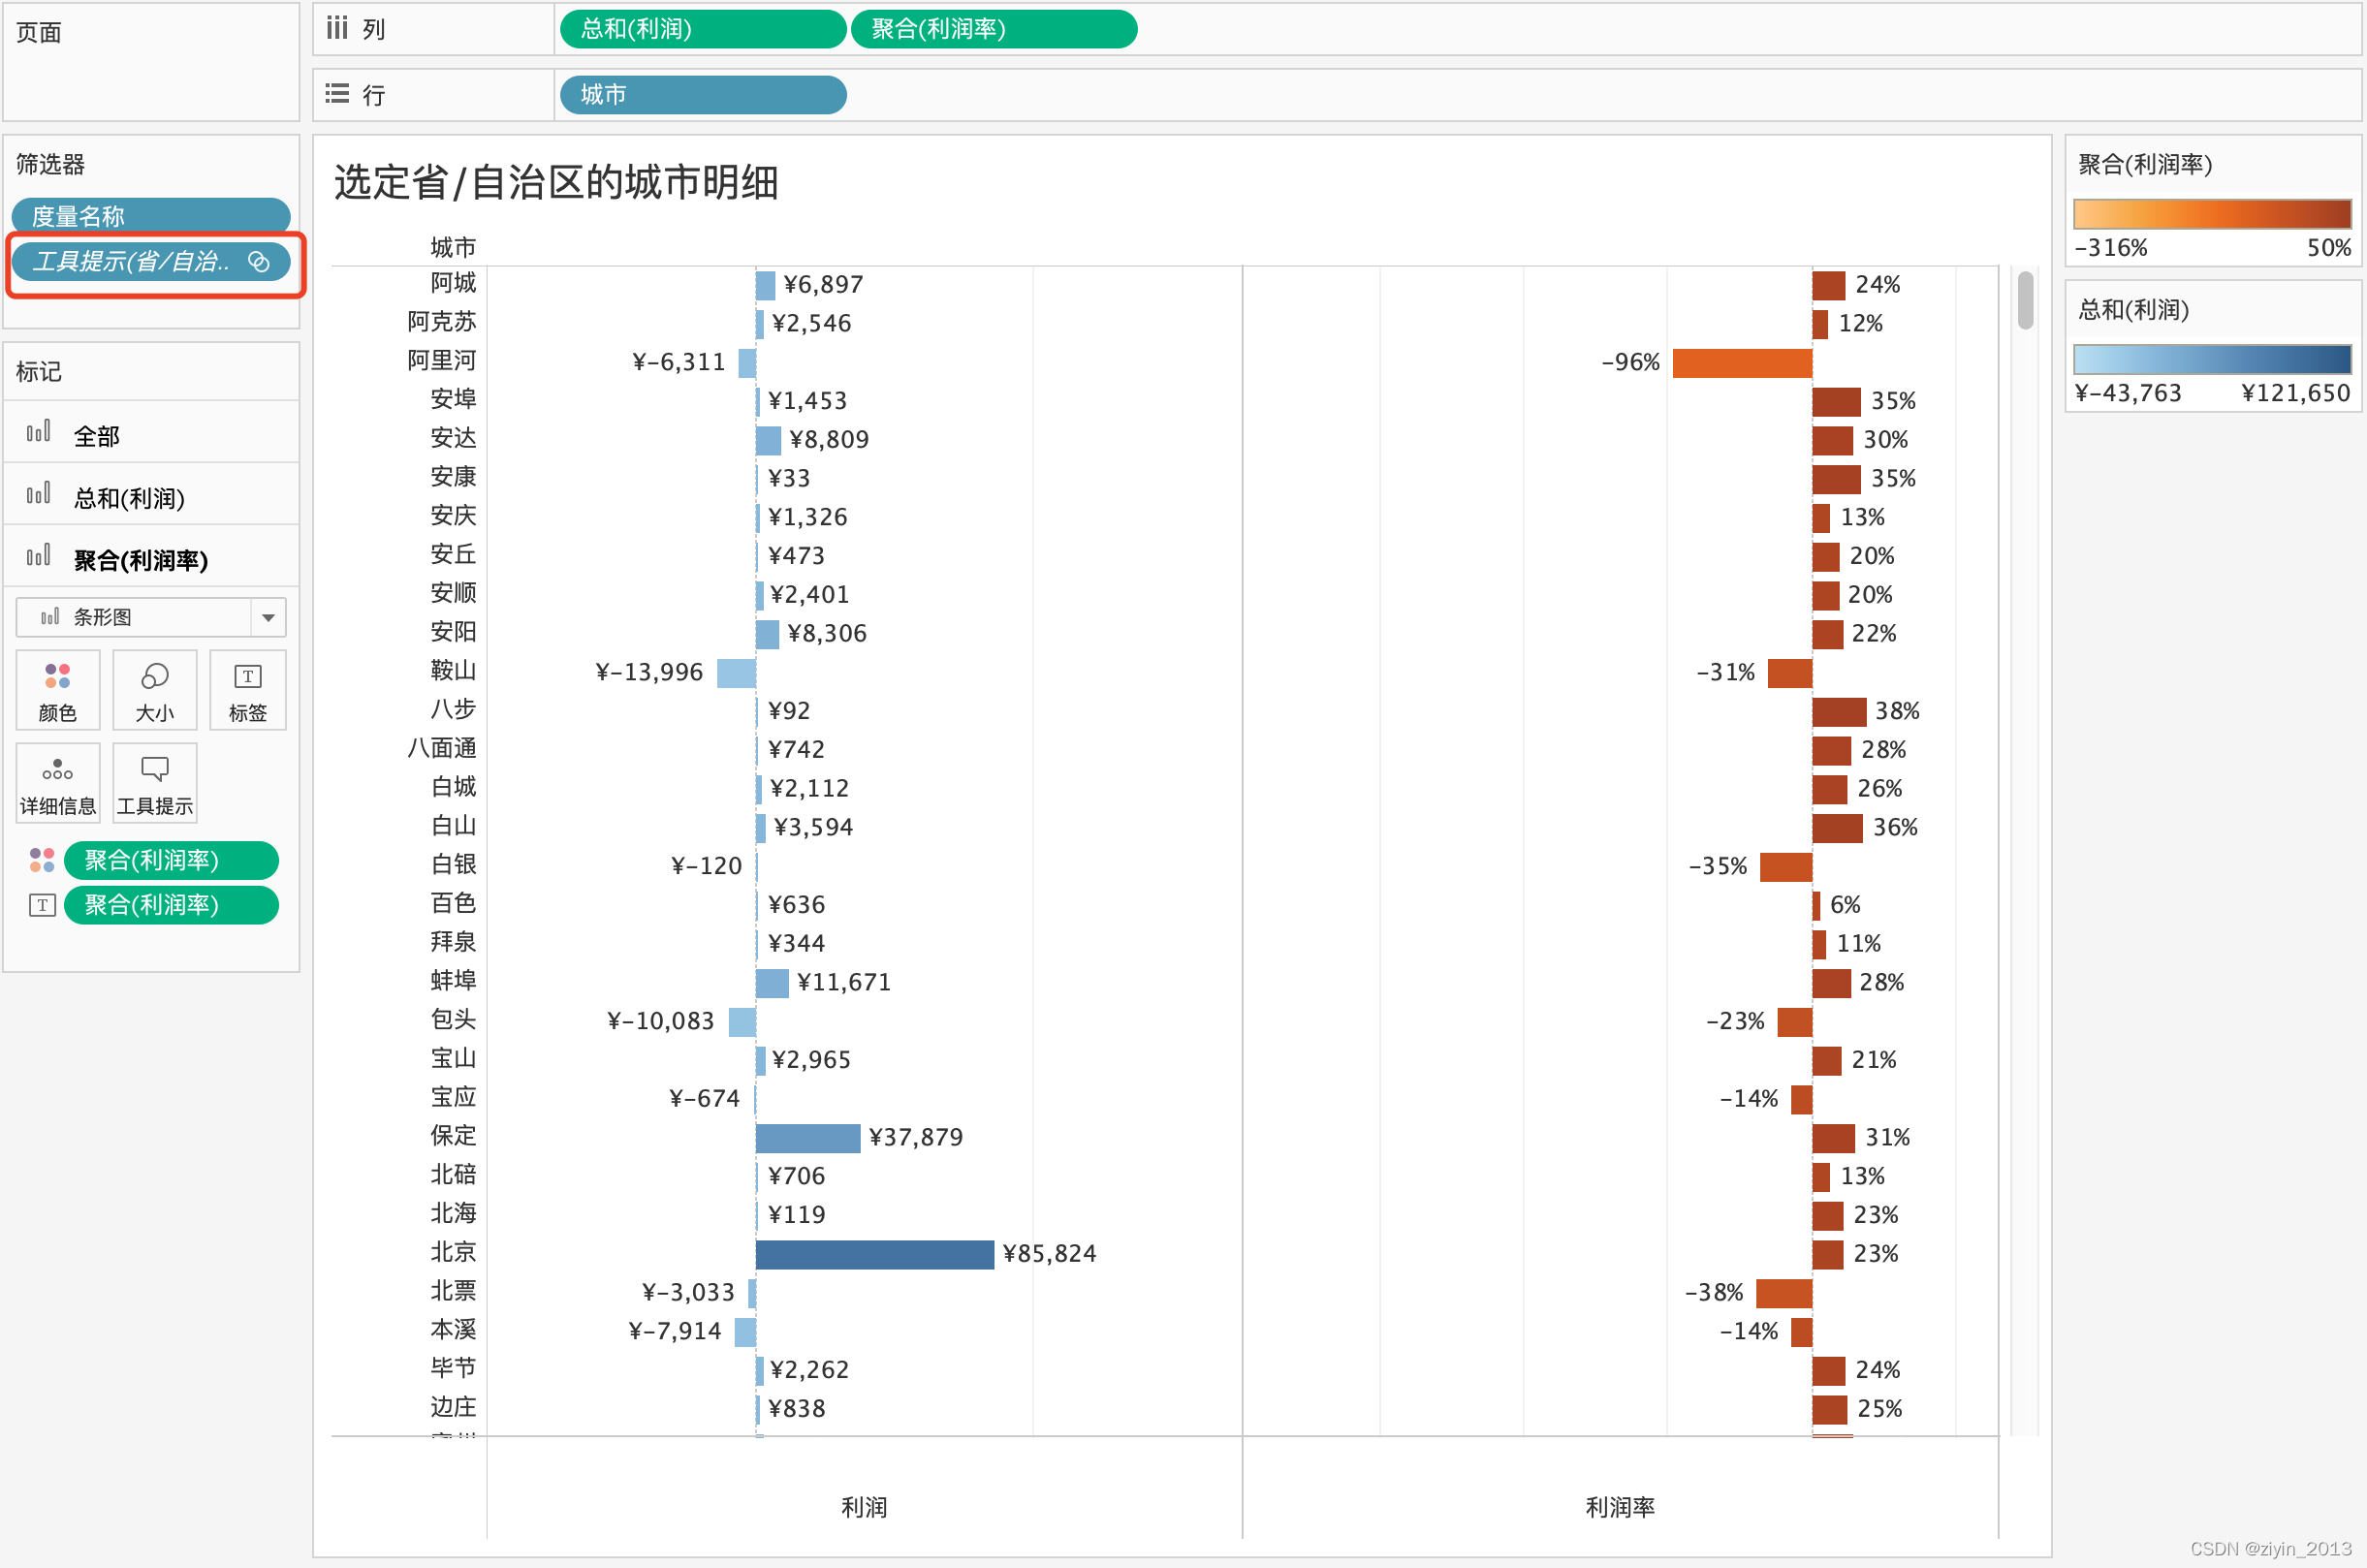Open the Size mark card
This screenshot has width=2367, height=1568.
point(154,689)
